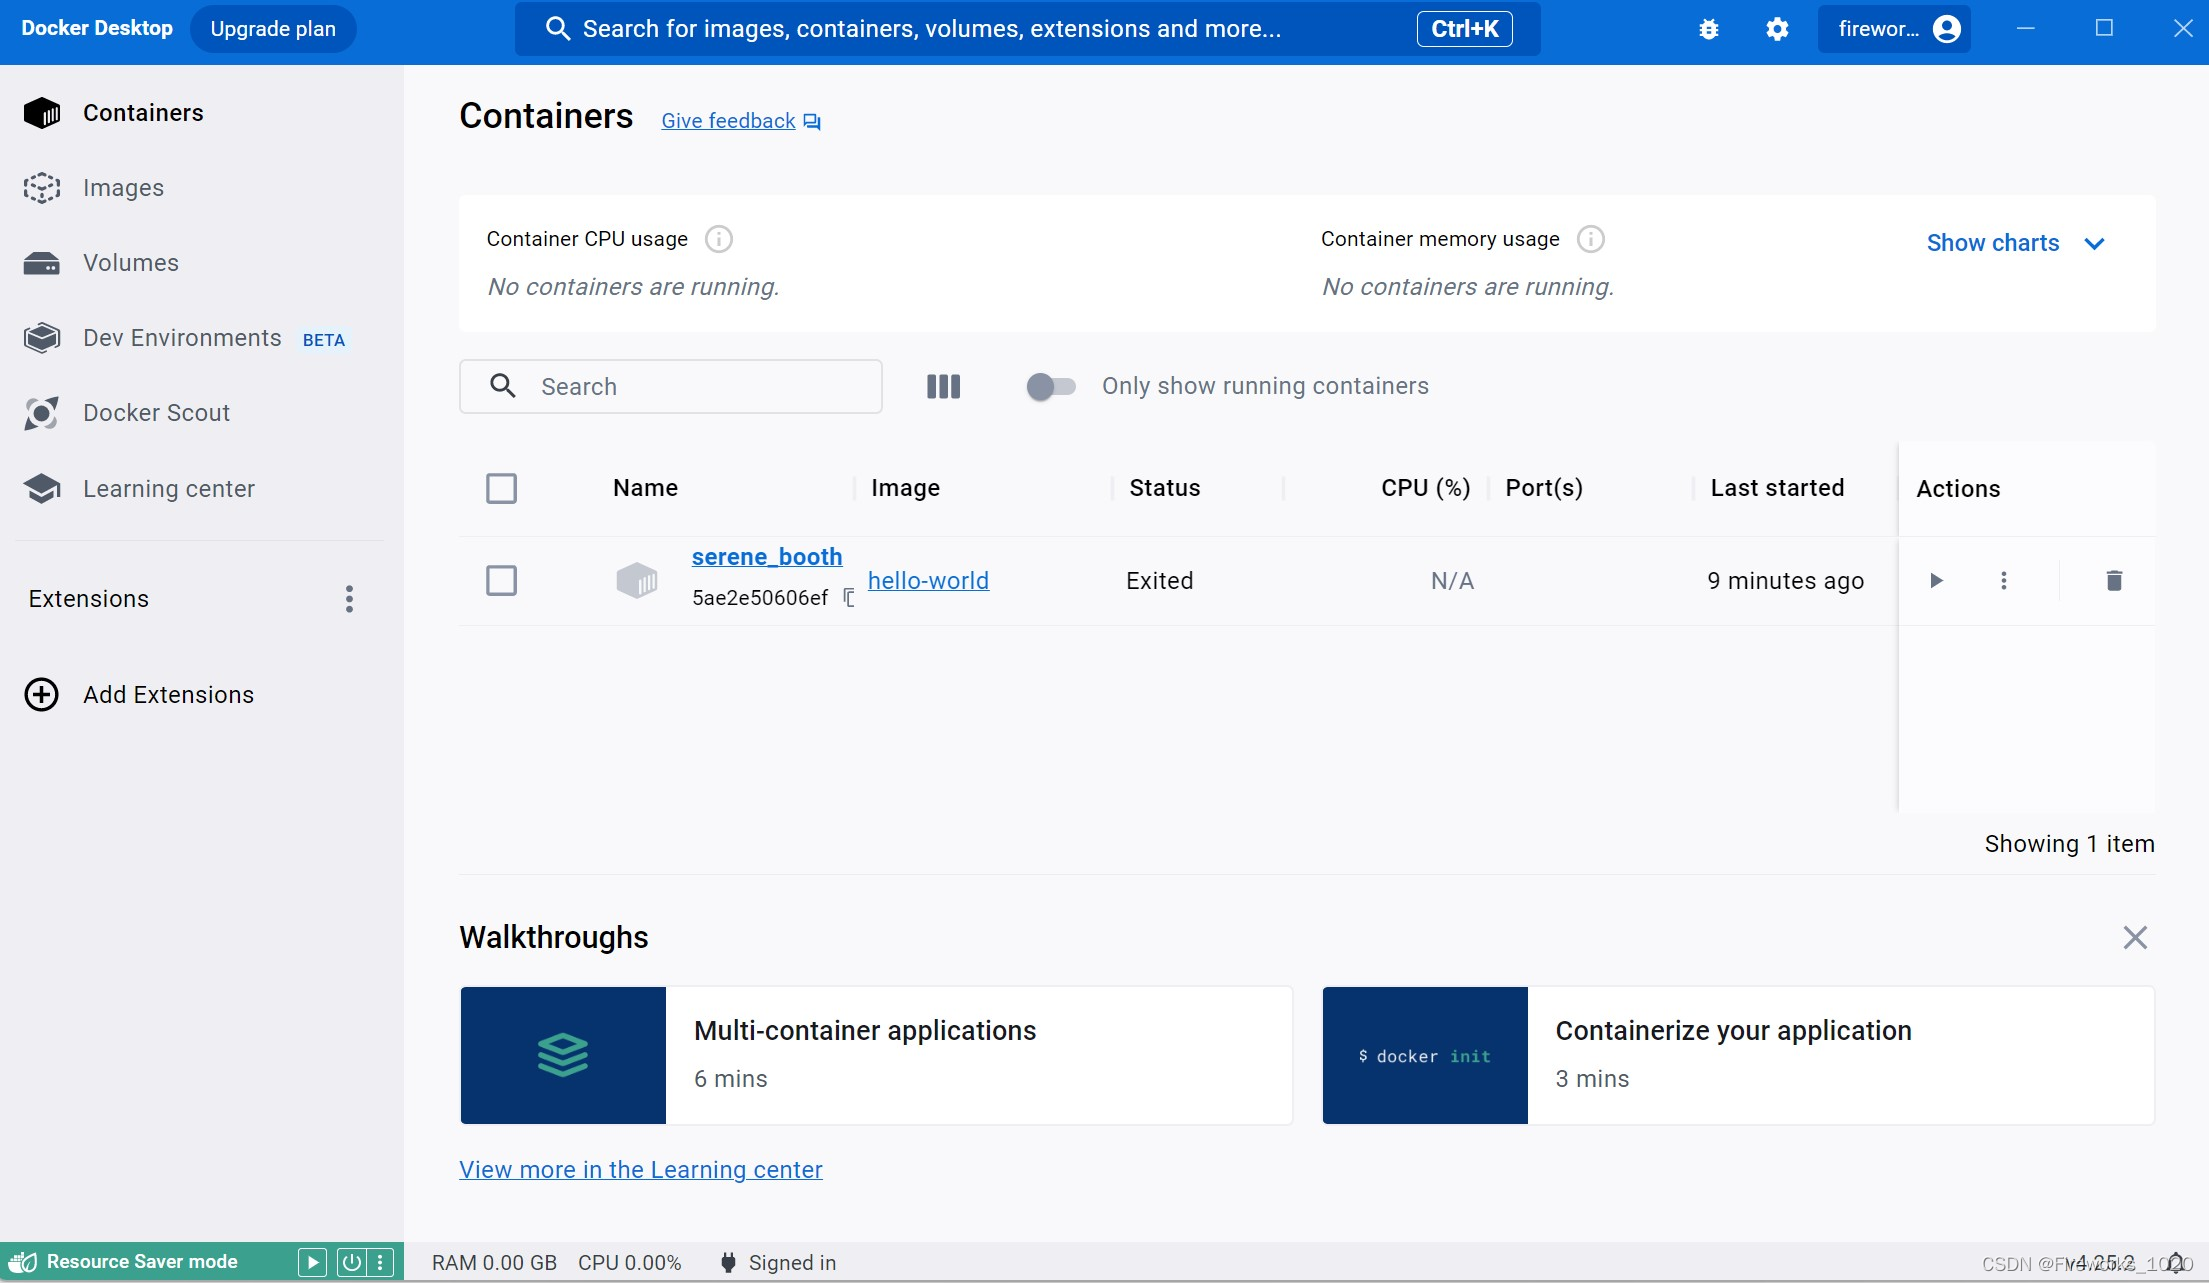Open the Containers section in sidebar

pyautogui.click(x=200, y=113)
